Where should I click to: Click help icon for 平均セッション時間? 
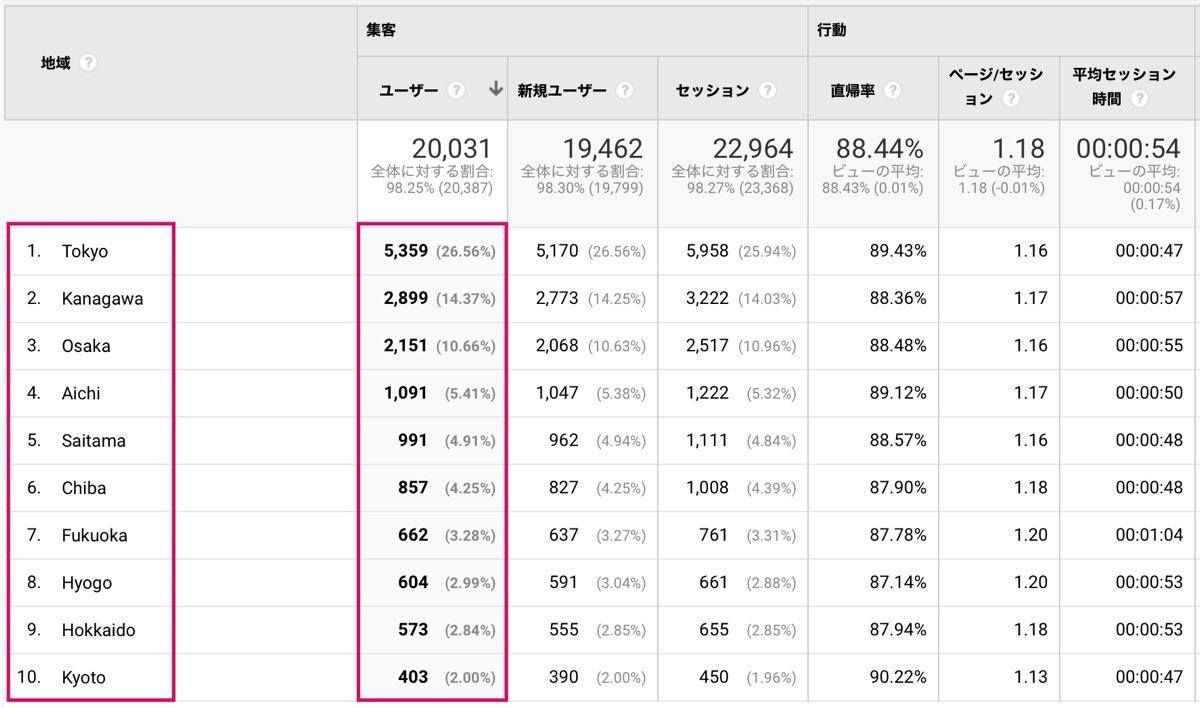(1138, 99)
